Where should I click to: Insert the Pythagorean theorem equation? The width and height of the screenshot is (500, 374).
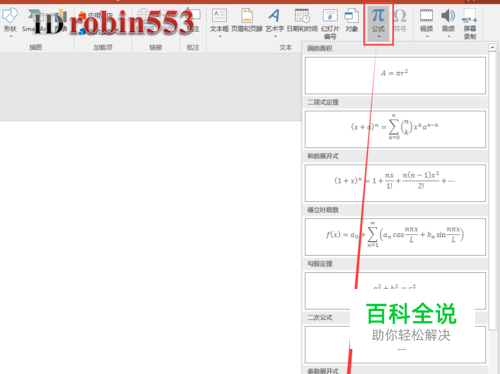[x=395, y=291]
